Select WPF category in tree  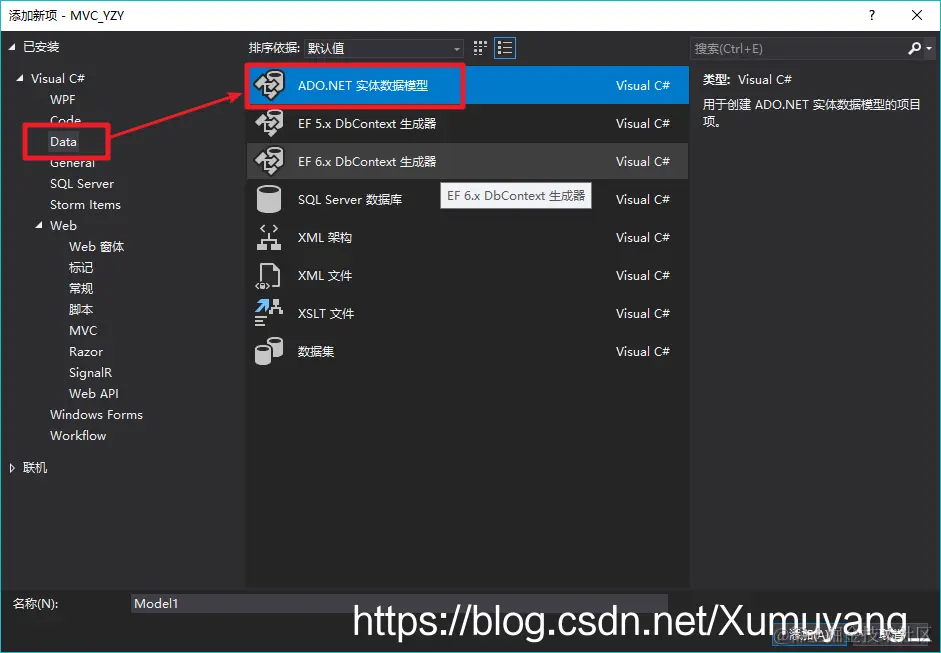[62, 100]
